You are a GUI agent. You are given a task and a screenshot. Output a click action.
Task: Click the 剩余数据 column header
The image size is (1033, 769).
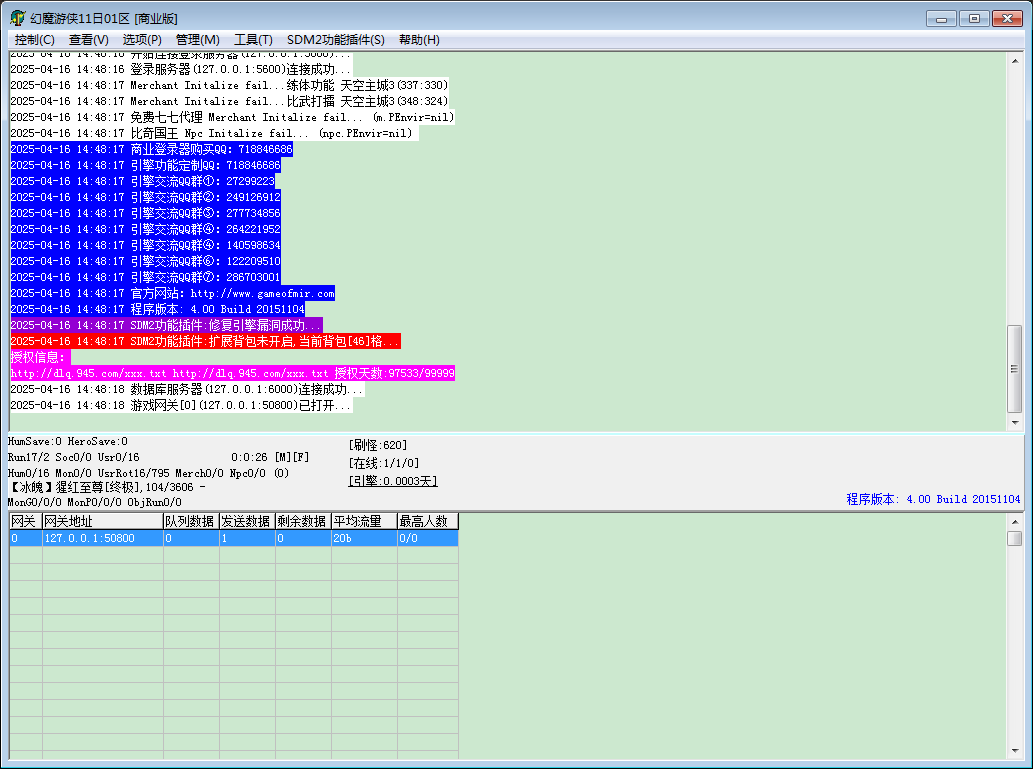point(303,521)
